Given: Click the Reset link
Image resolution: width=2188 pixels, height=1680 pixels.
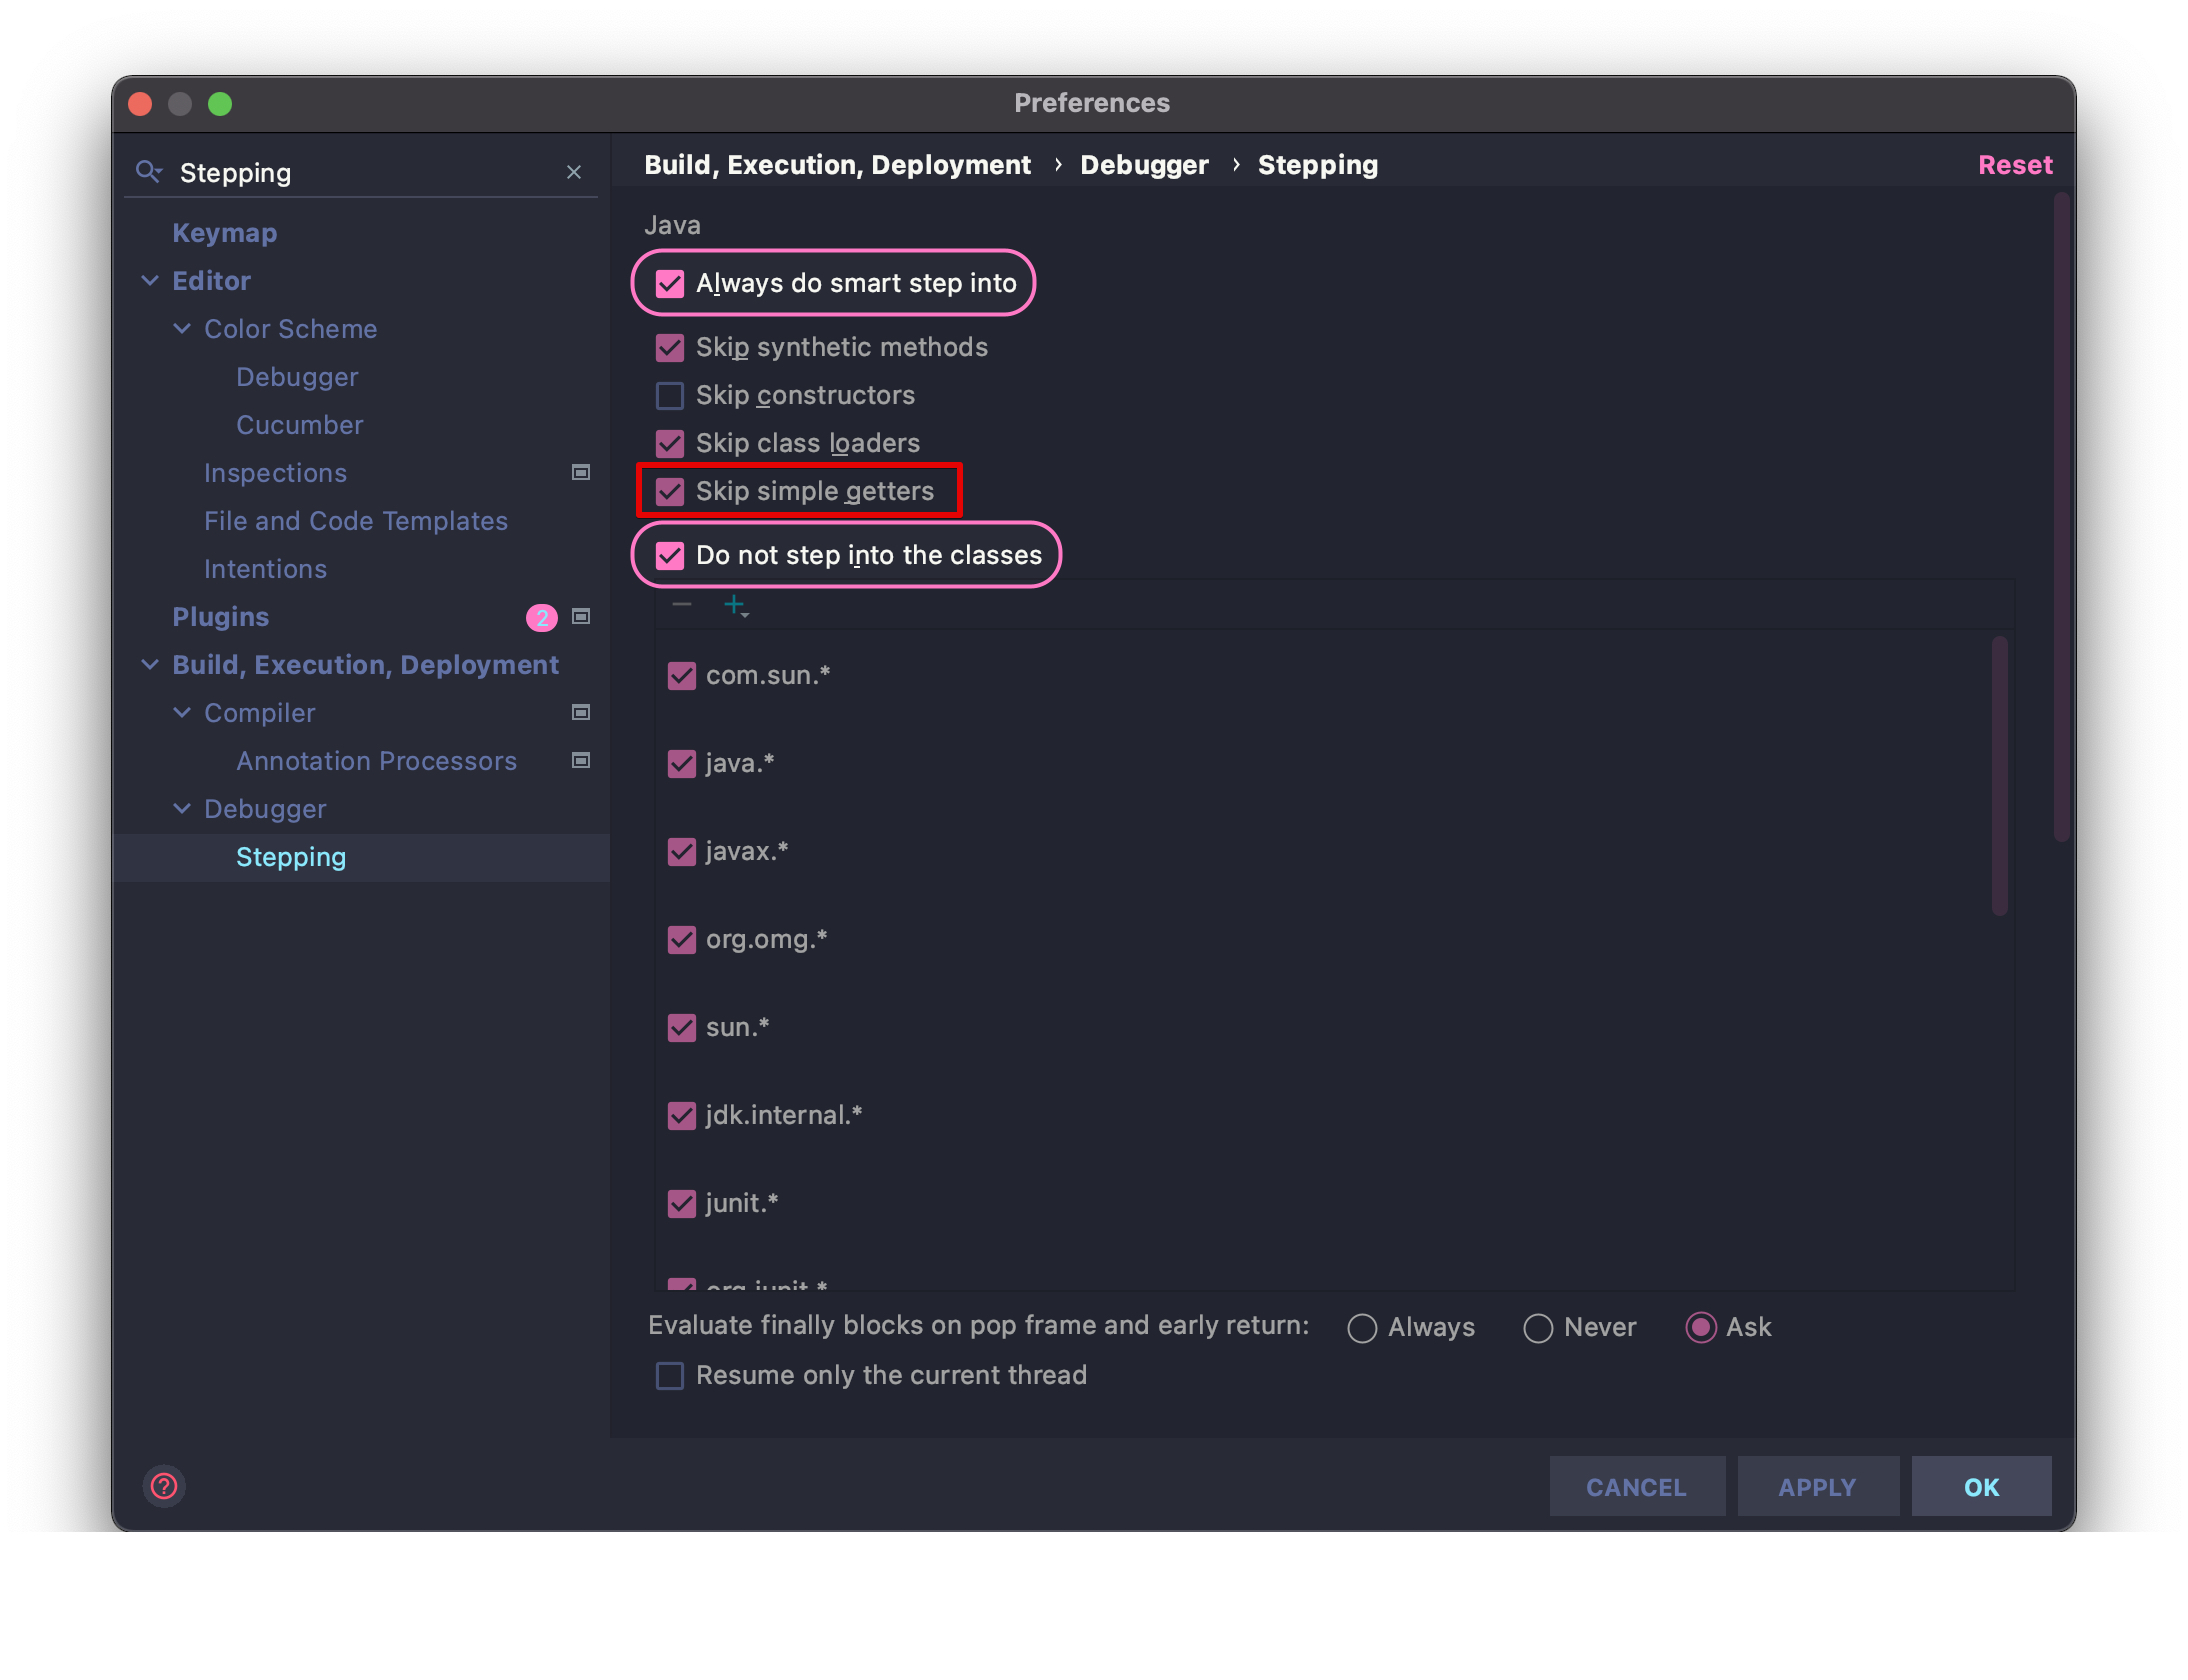Looking at the screenshot, I should [2014, 165].
